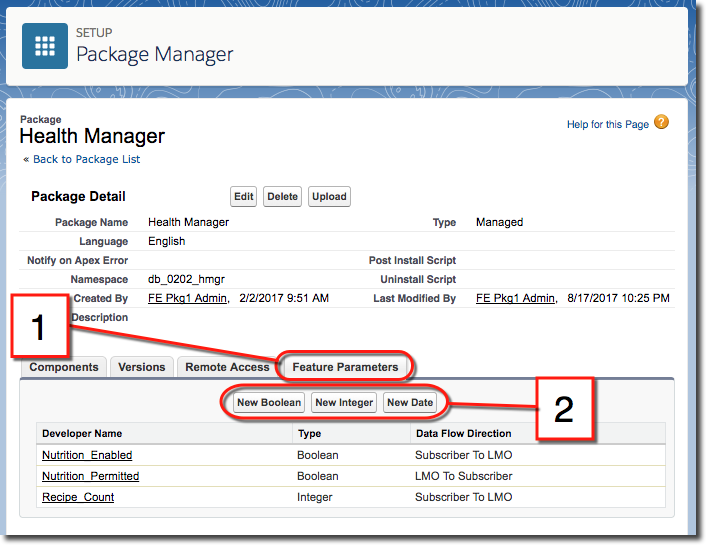This screenshot has height=545, width=706.
Task: Click the Upload button
Action: 329,196
